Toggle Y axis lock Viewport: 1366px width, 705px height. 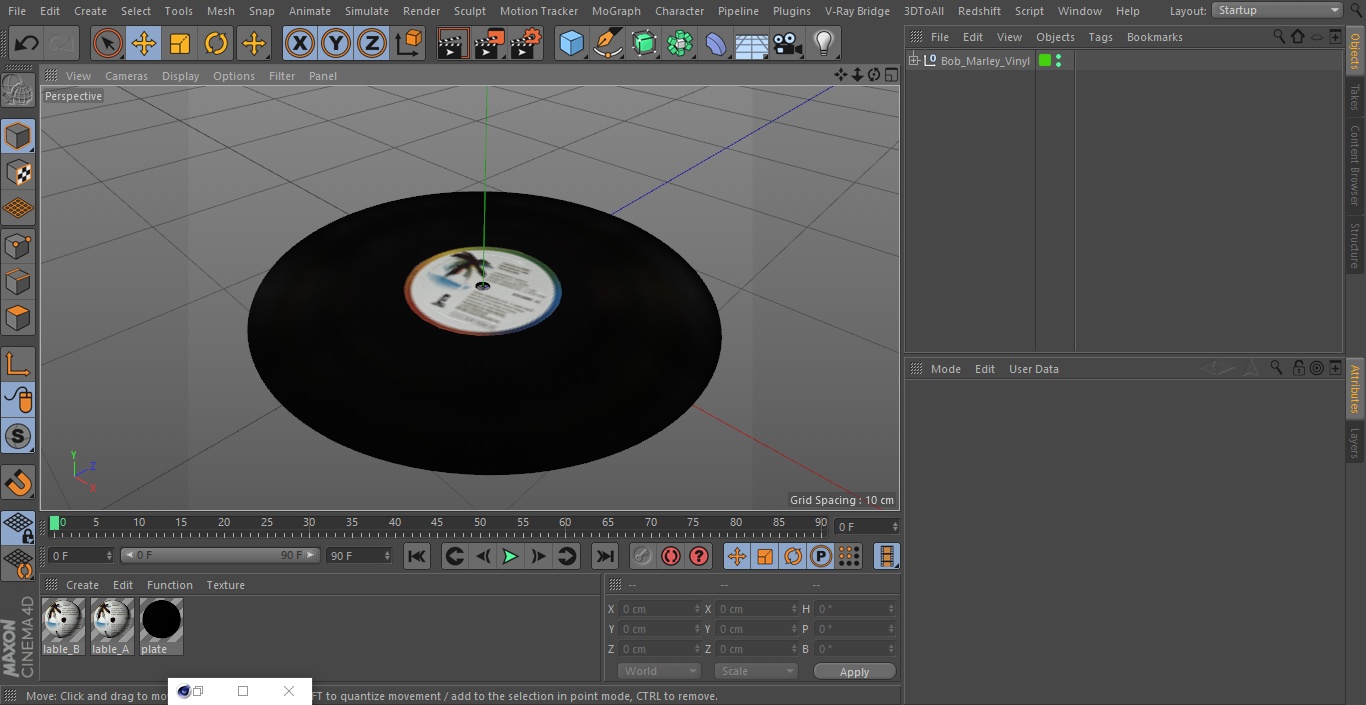coord(336,44)
